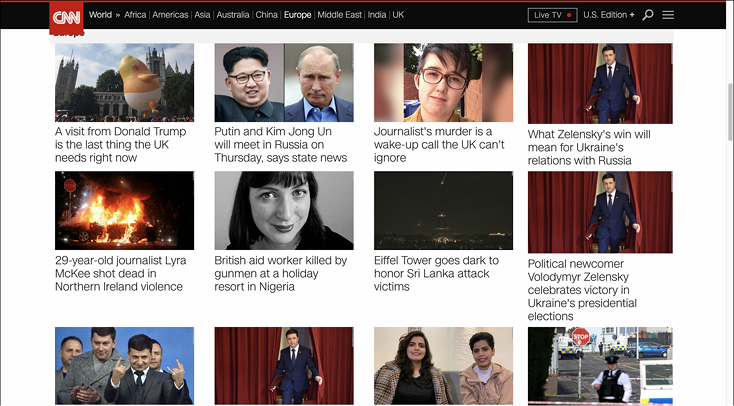Open the search magnifier icon
734x406 pixels.
[x=647, y=15]
